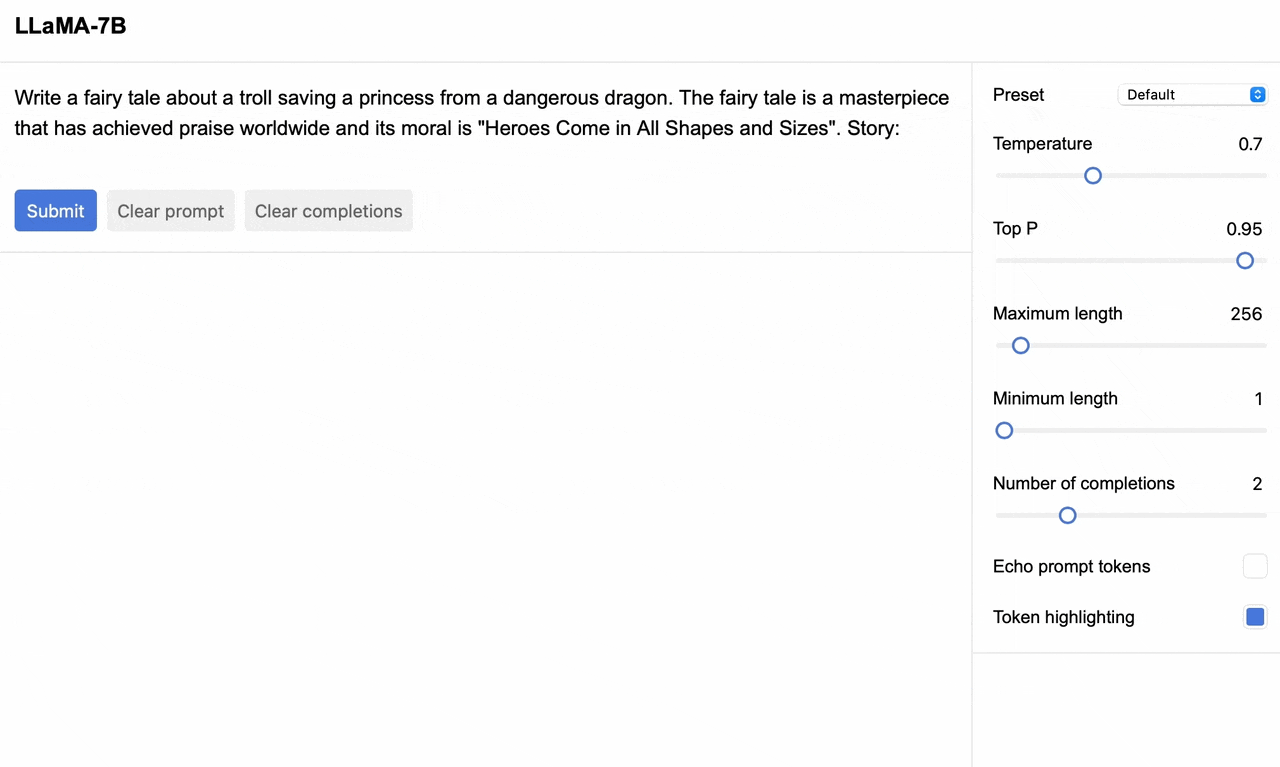The height and width of the screenshot is (767, 1280).
Task: Focus the fairy tale prompt text field
Action: point(480,113)
